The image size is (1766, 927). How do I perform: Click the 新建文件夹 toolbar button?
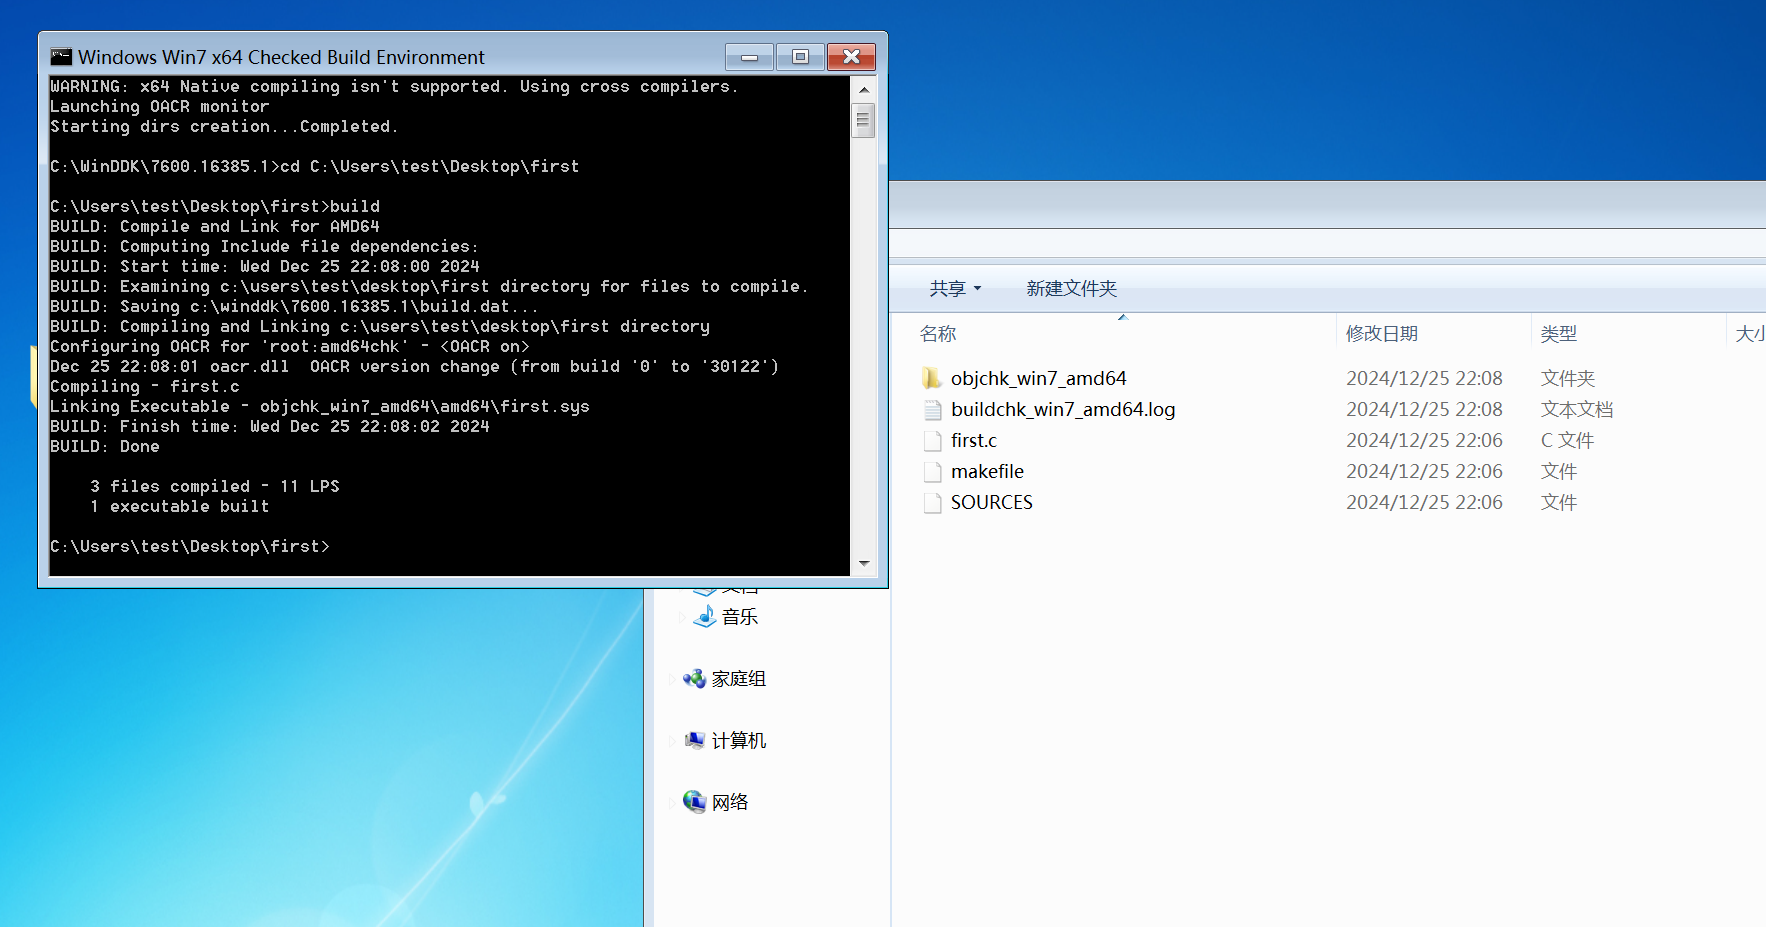click(1071, 288)
